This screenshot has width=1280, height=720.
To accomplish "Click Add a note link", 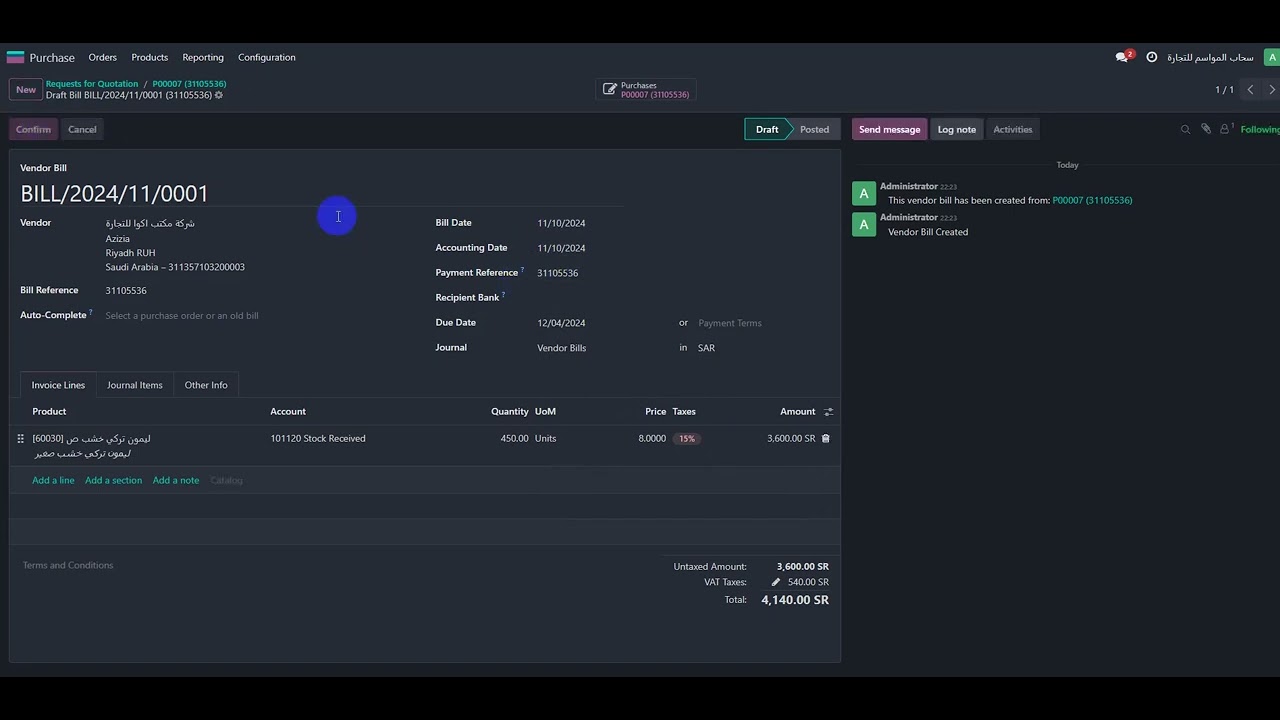I will pos(176,480).
